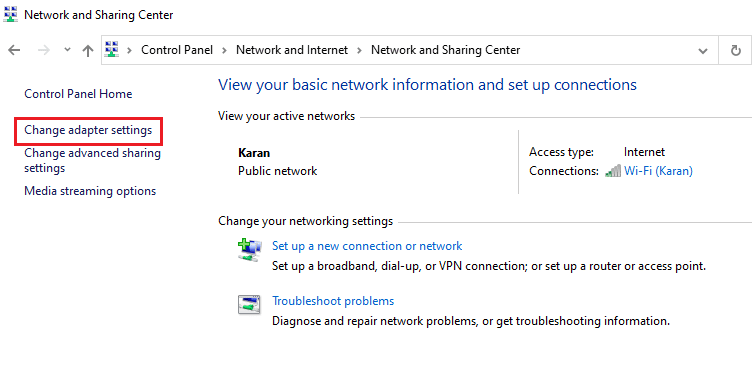752x372 pixels.
Task: Select the Network and Internet breadcrumb
Action: (x=292, y=50)
